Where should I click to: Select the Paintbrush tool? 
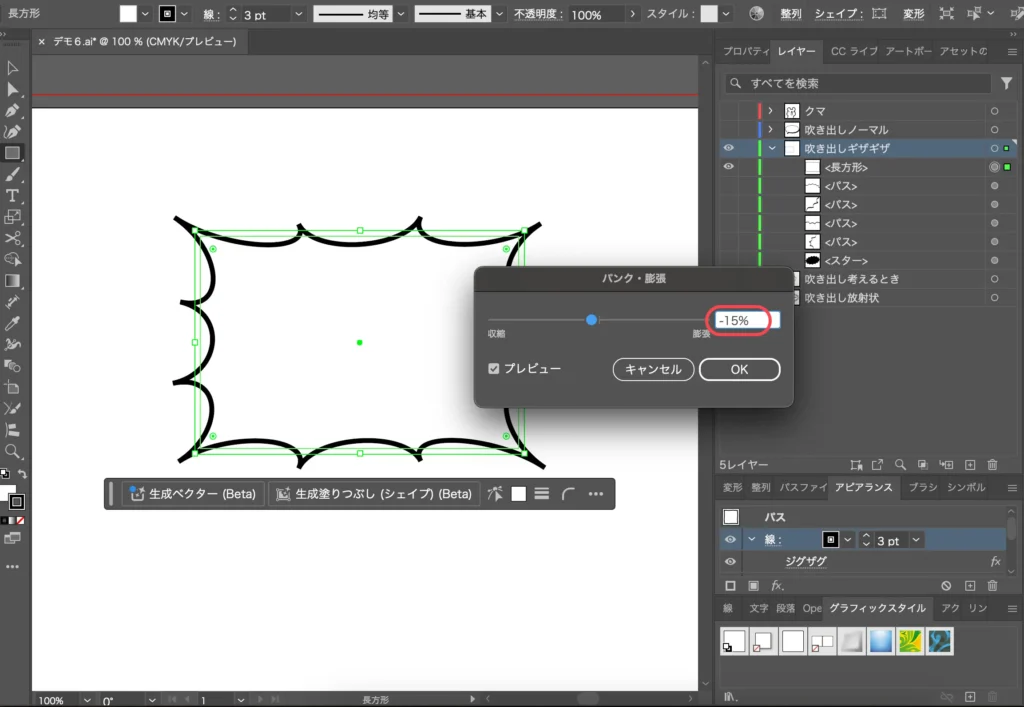point(13,174)
